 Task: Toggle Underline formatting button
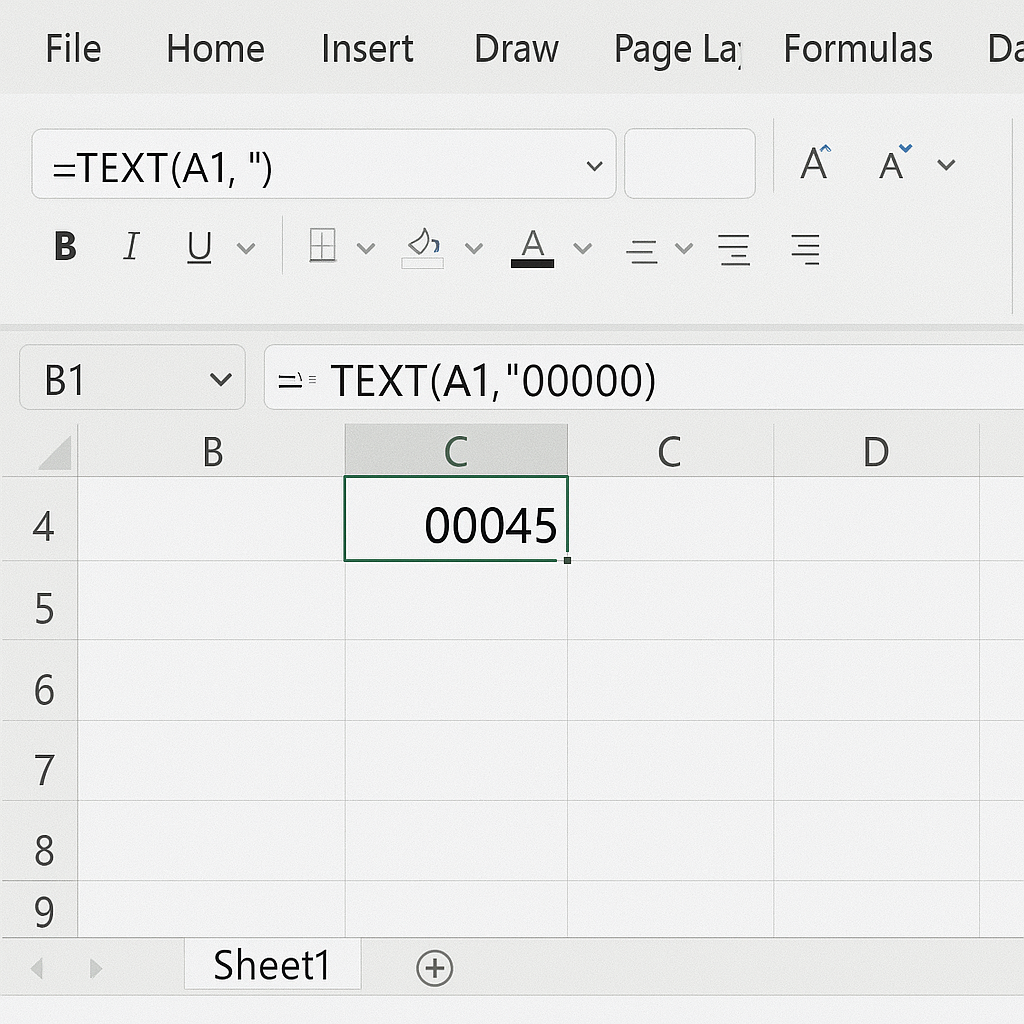pyautogui.click(x=200, y=247)
